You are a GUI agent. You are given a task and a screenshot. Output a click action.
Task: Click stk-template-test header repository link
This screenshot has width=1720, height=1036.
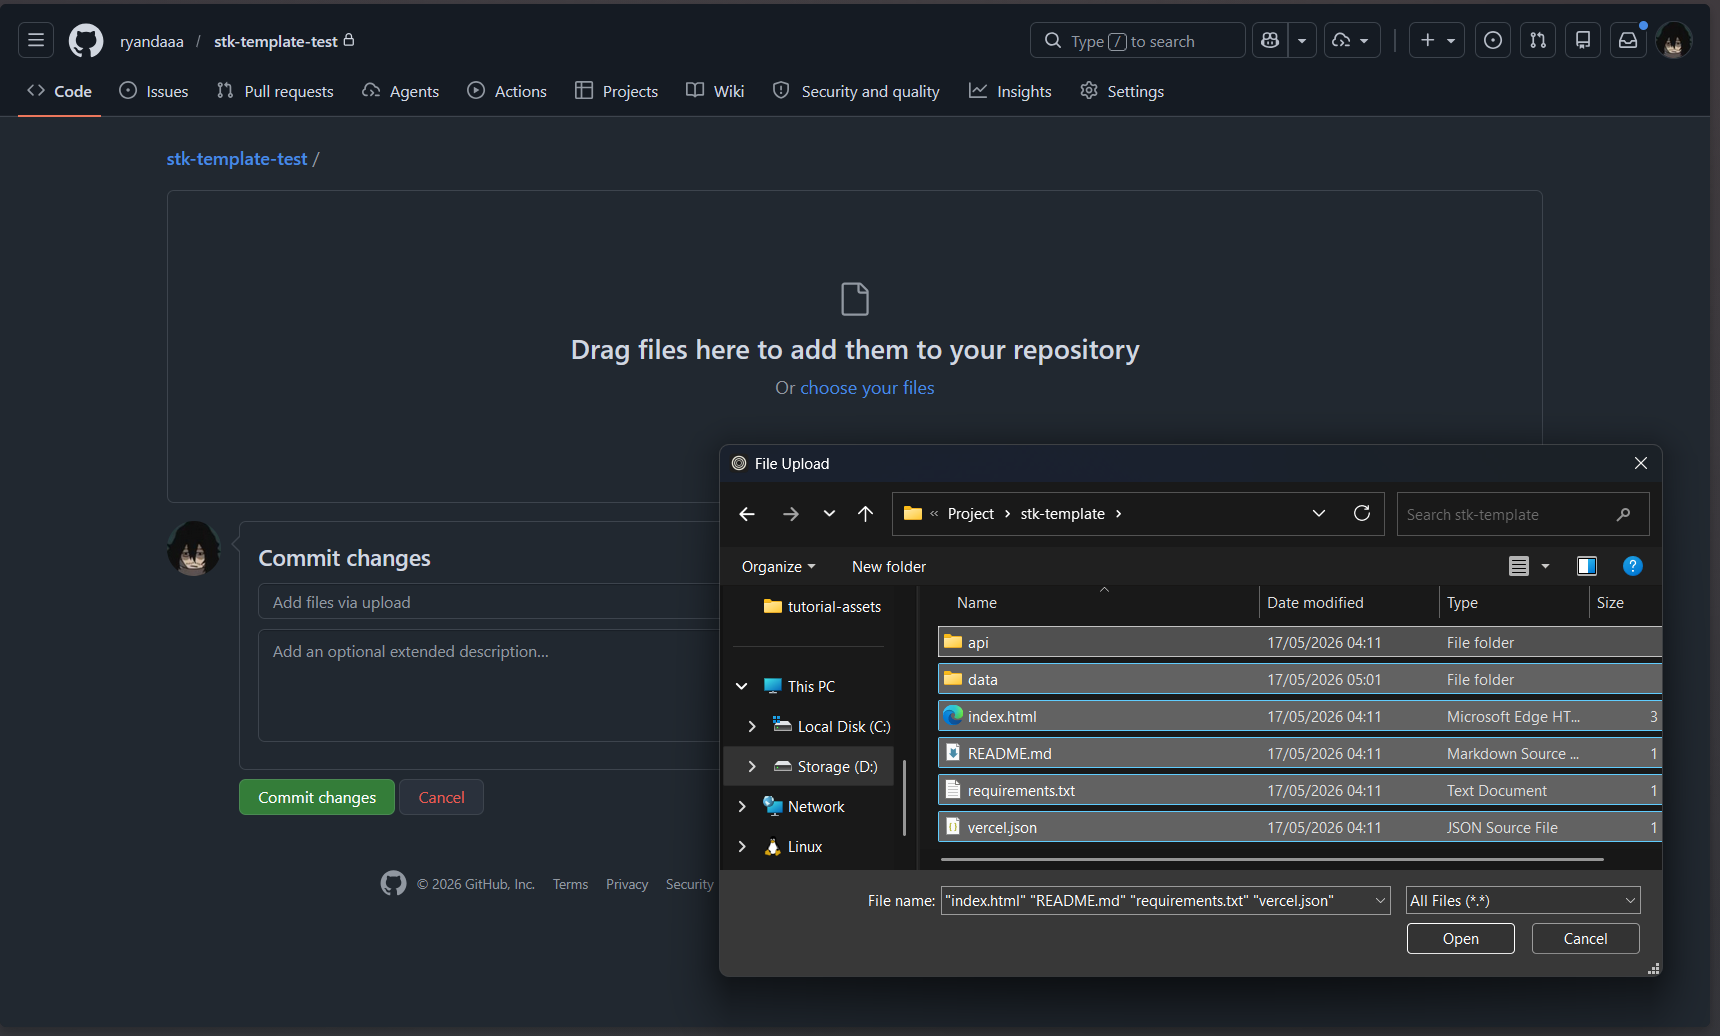[x=276, y=41]
